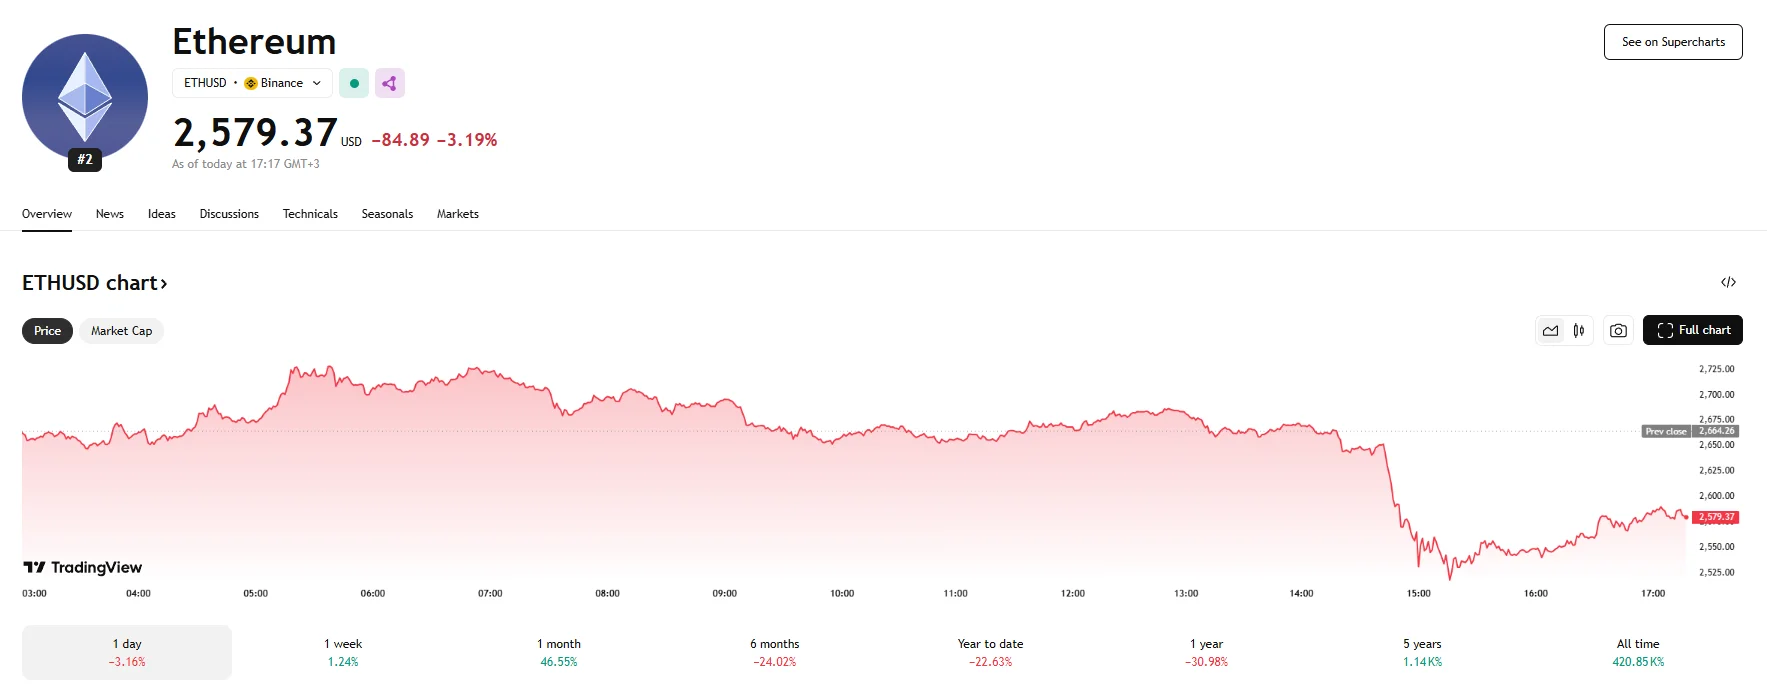Select the All time range

point(1638,652)
